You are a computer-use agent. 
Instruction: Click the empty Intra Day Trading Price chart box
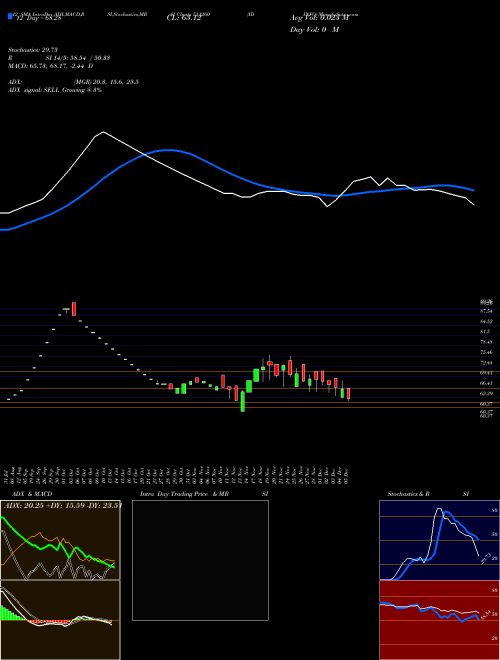point(200,560)
